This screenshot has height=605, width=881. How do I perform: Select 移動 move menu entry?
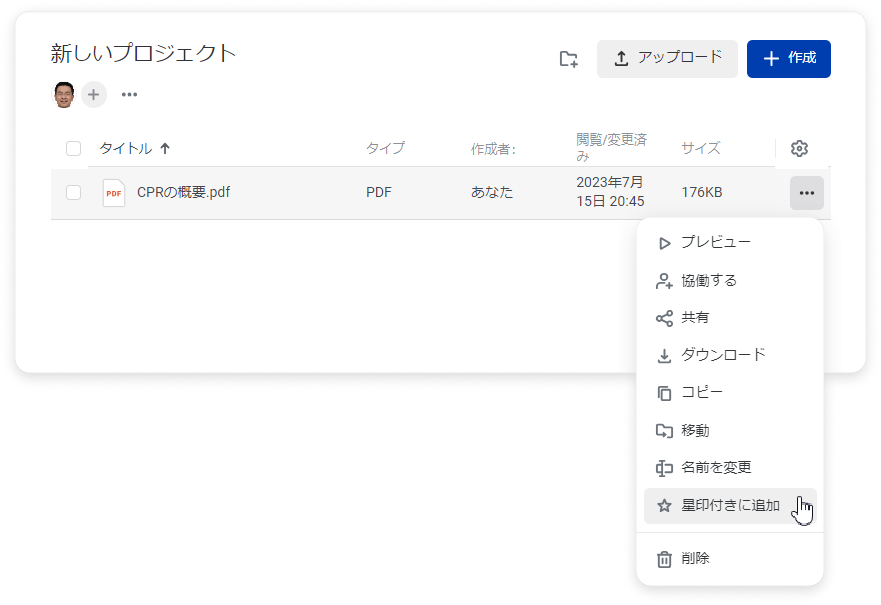(x=730, y=431)
